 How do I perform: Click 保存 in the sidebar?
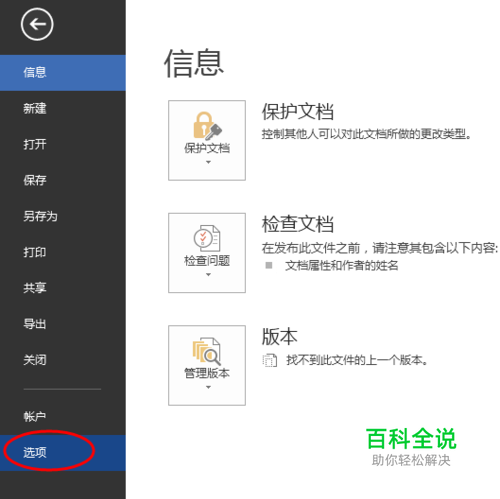[63, 180]
